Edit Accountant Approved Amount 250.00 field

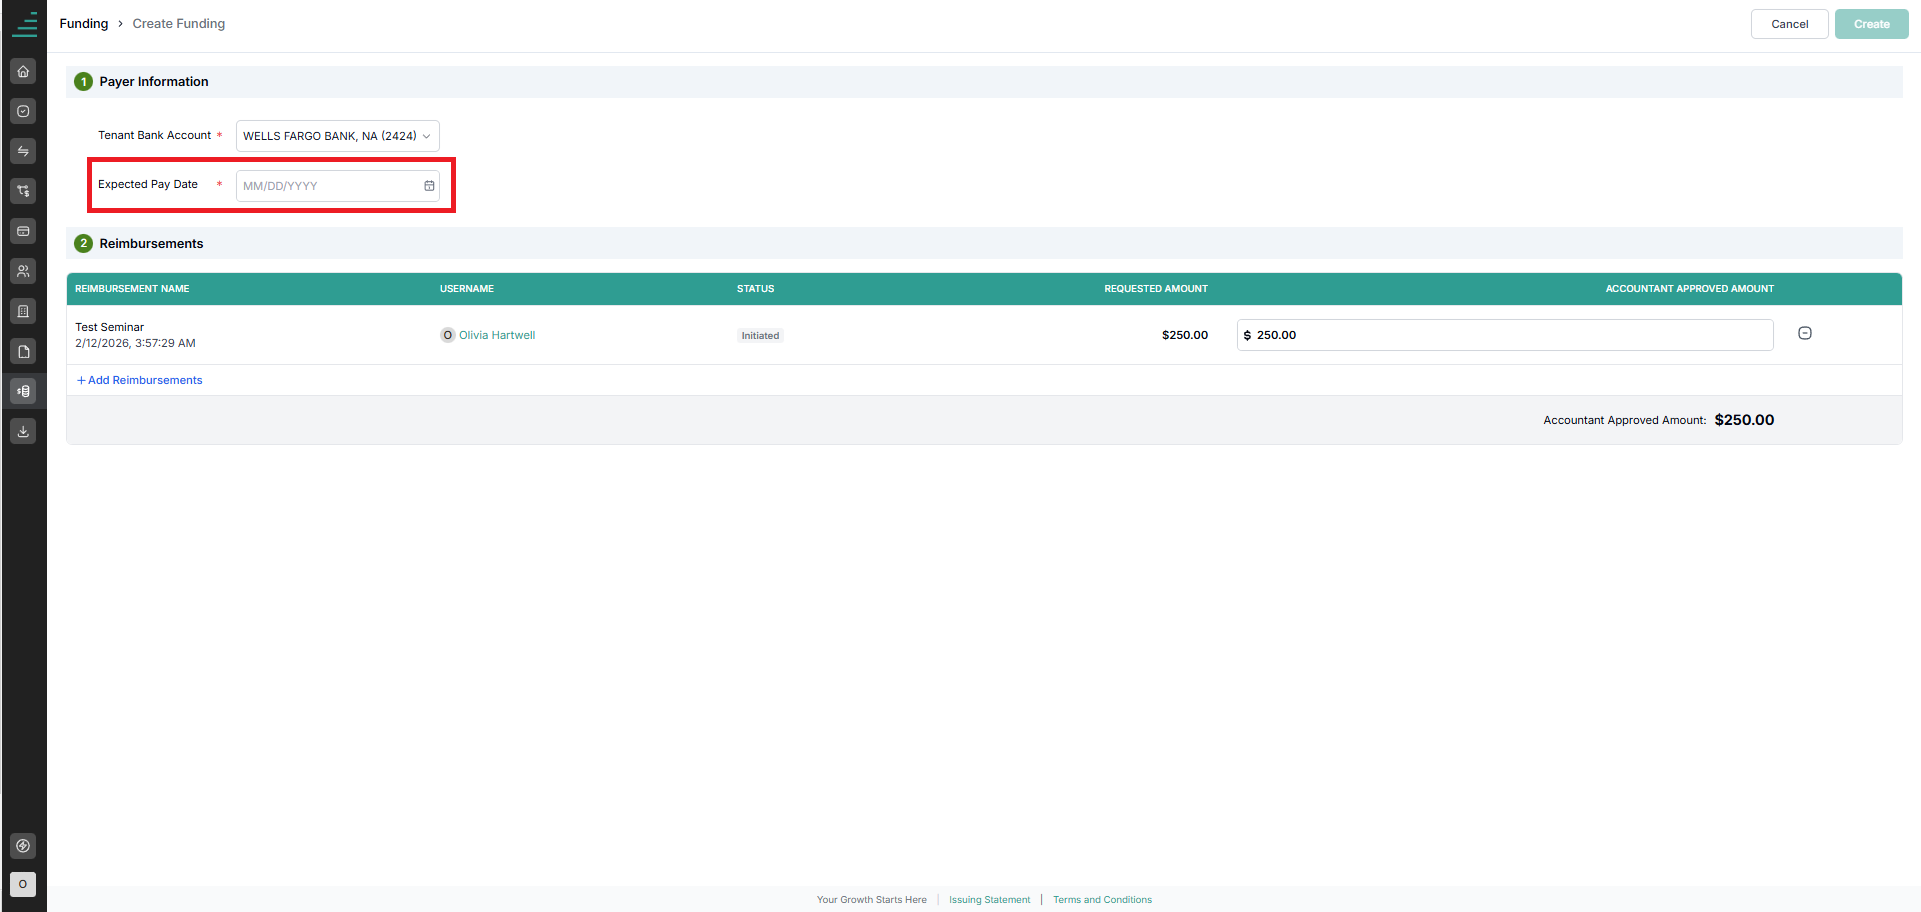pos(1505,335)
